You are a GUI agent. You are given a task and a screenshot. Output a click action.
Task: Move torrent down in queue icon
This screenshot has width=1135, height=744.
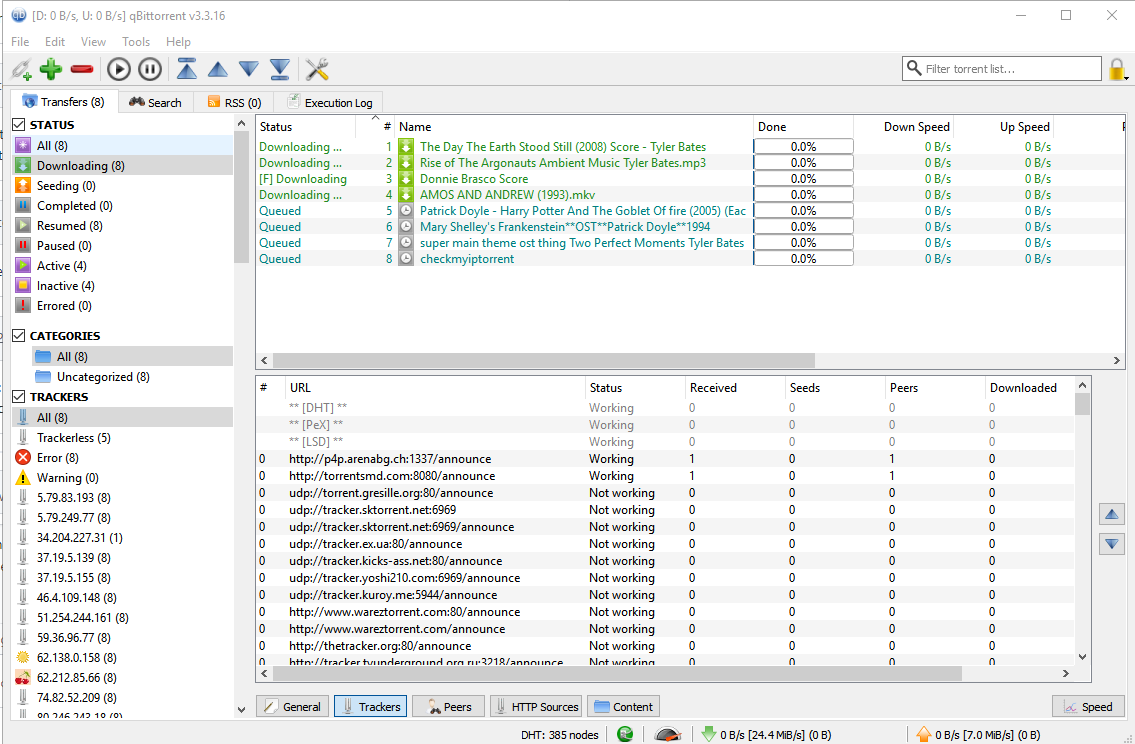click(249, 69)
